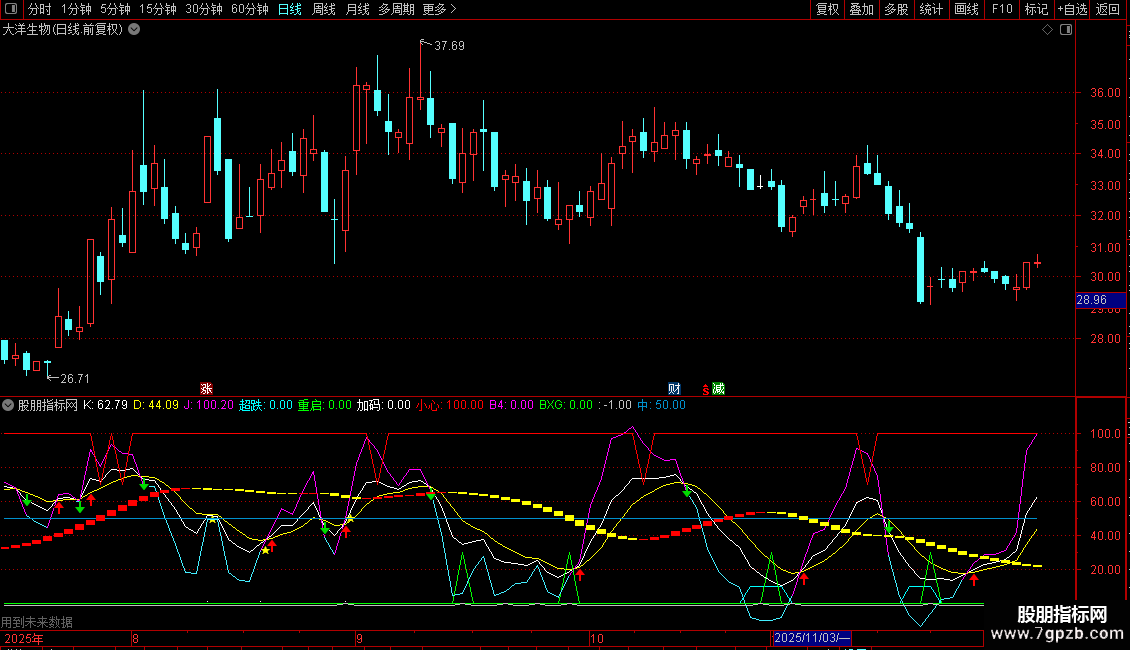Screen dimensions: 1130x650
Task: Click the yellow star signal in indicator
Action: pos(265,550)
